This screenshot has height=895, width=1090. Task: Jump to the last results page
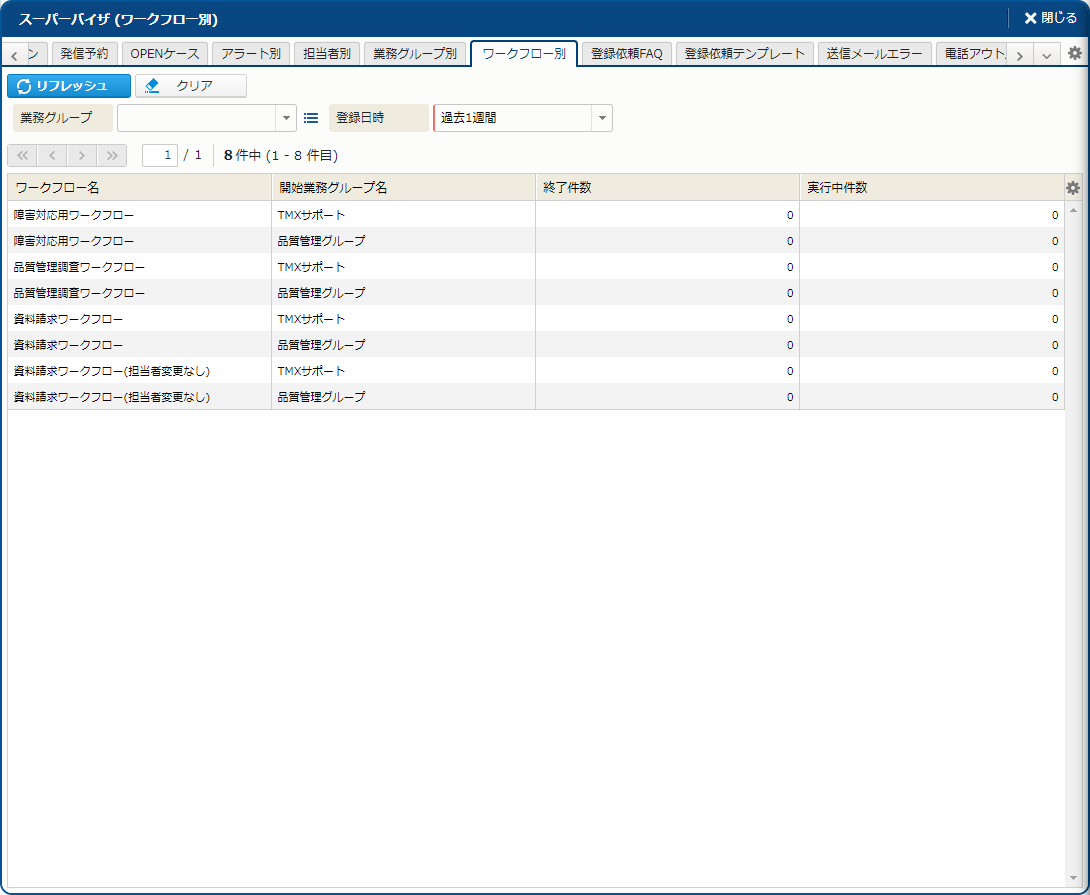[x=112, y=155]
